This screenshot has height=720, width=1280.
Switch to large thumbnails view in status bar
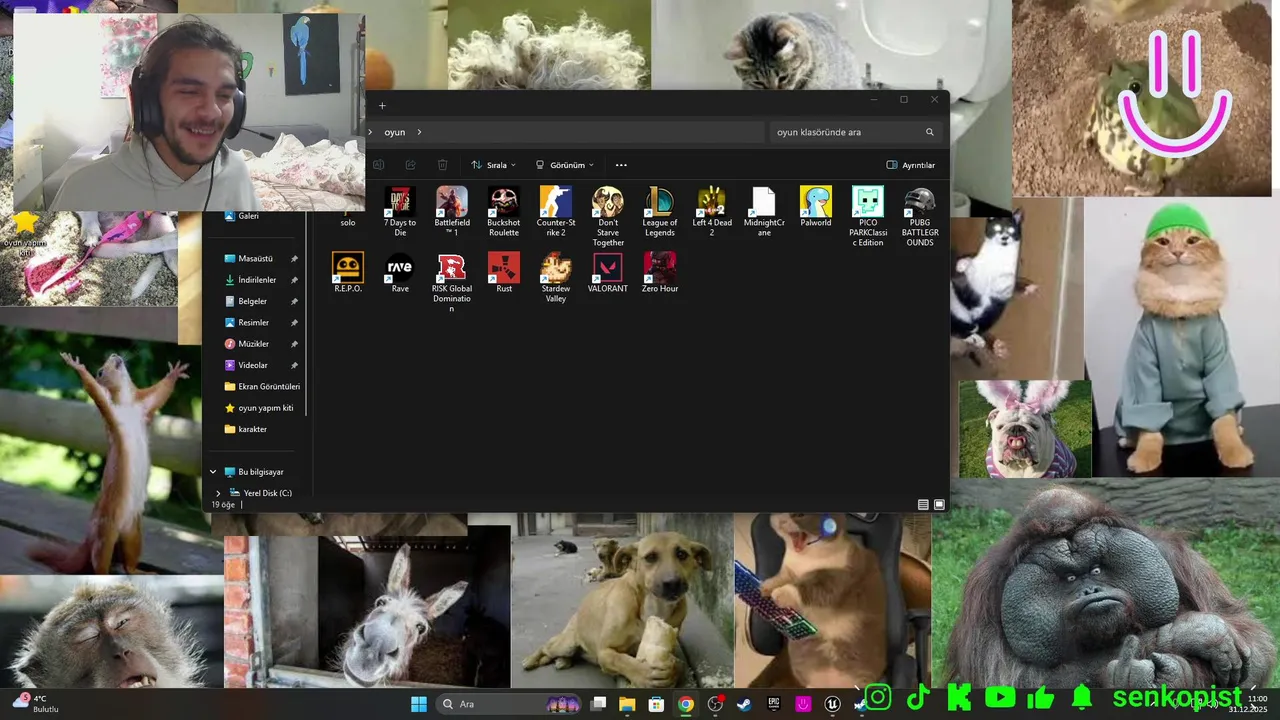coord(939,505)
